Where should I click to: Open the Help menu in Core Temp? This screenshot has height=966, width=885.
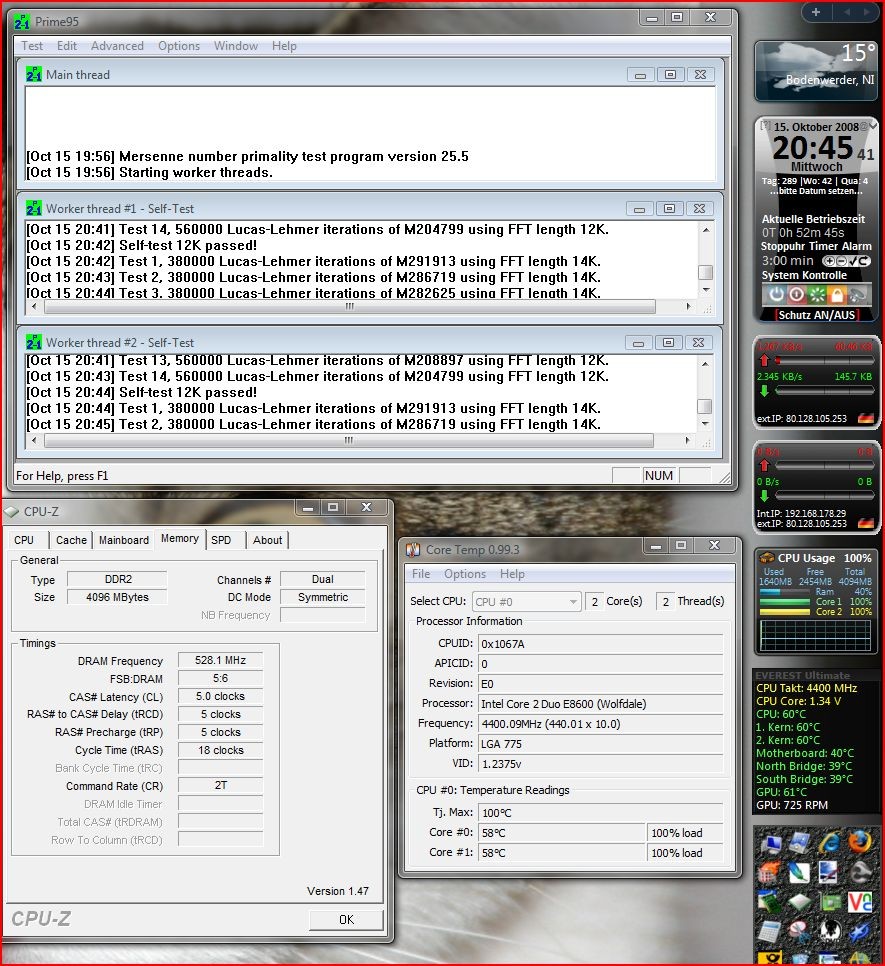click(x=512, y=574)
